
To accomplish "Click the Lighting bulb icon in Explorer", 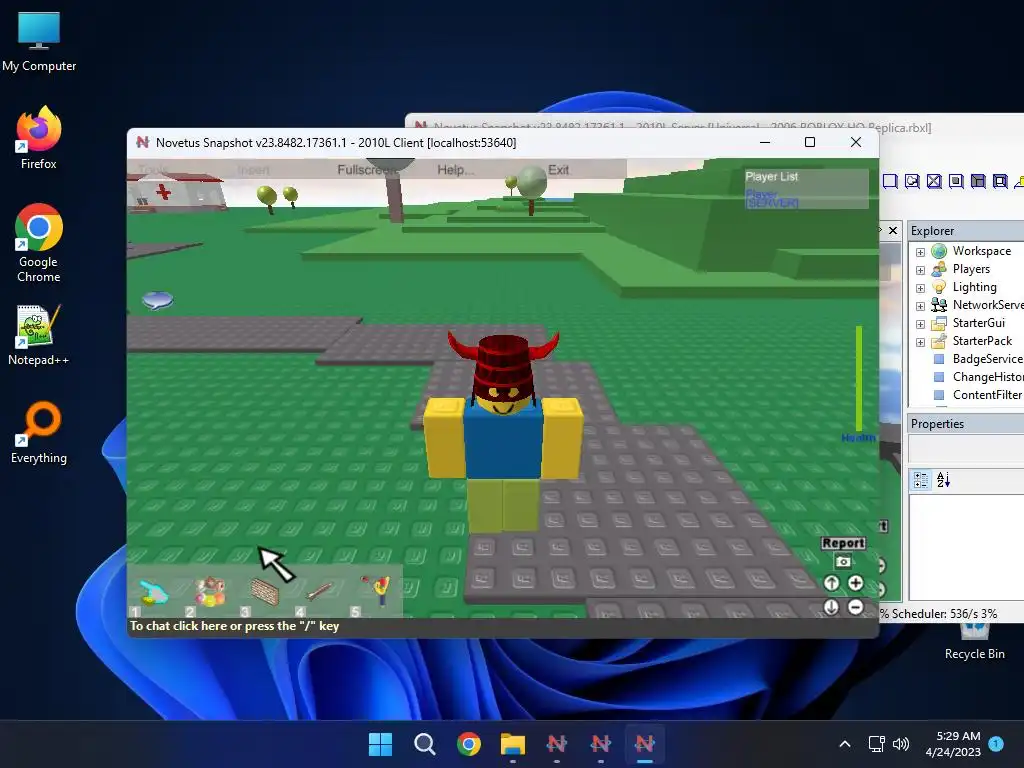I will [939, 287].
